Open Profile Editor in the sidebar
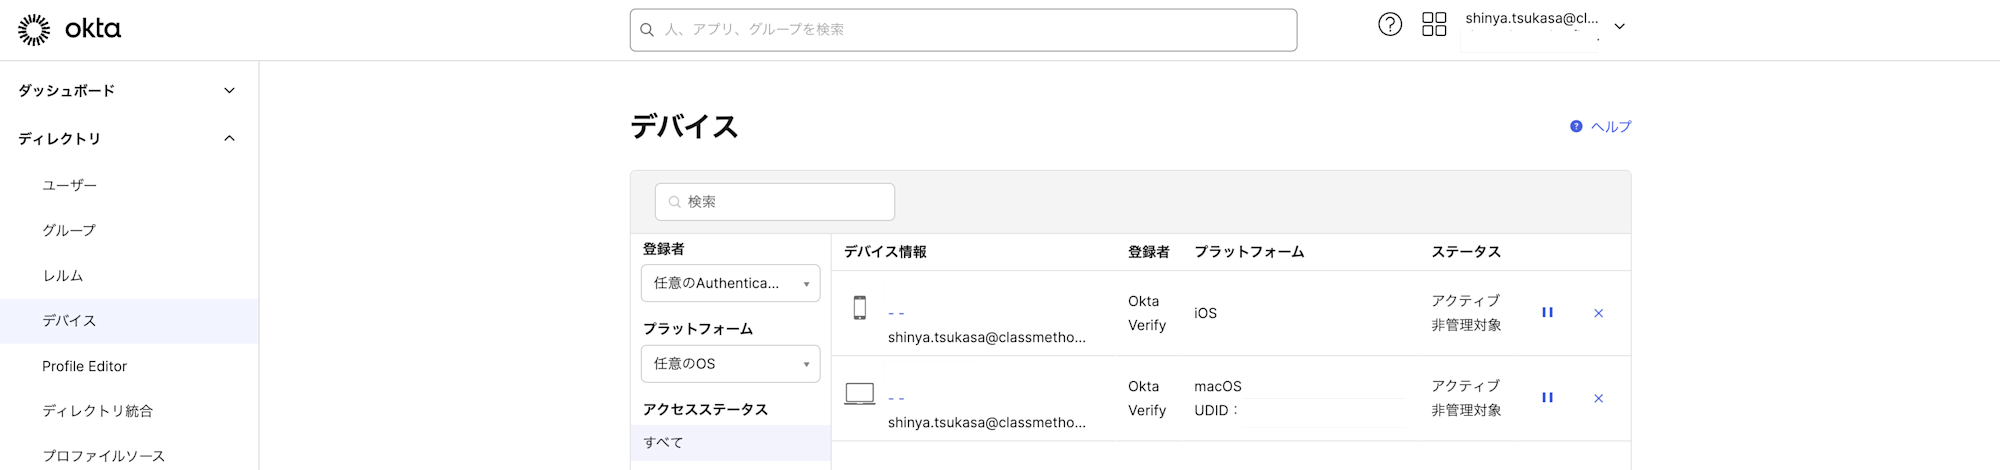2000x470 pixels. 85,366
